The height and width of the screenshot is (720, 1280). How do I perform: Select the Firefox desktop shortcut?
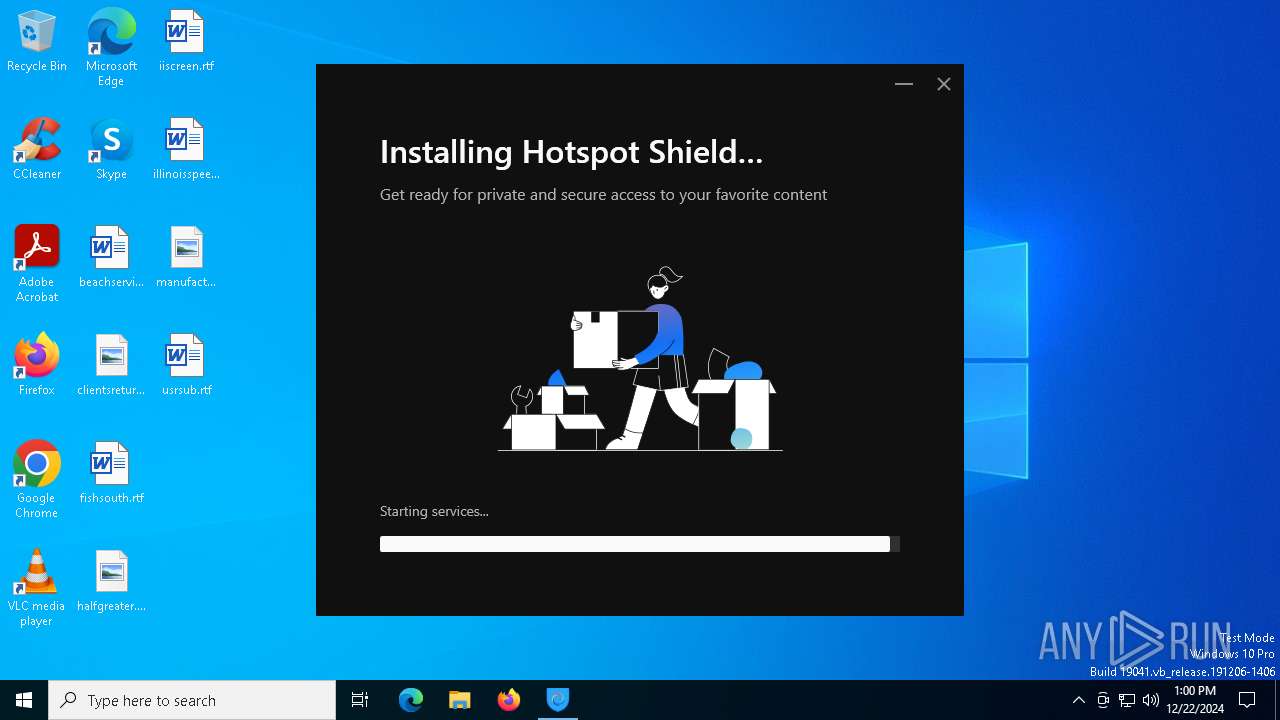(37, 366)
